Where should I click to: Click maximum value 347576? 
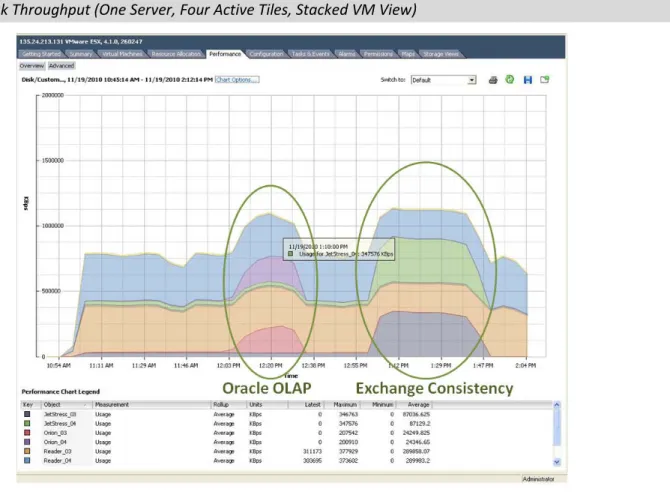click(x=348, y=424)
